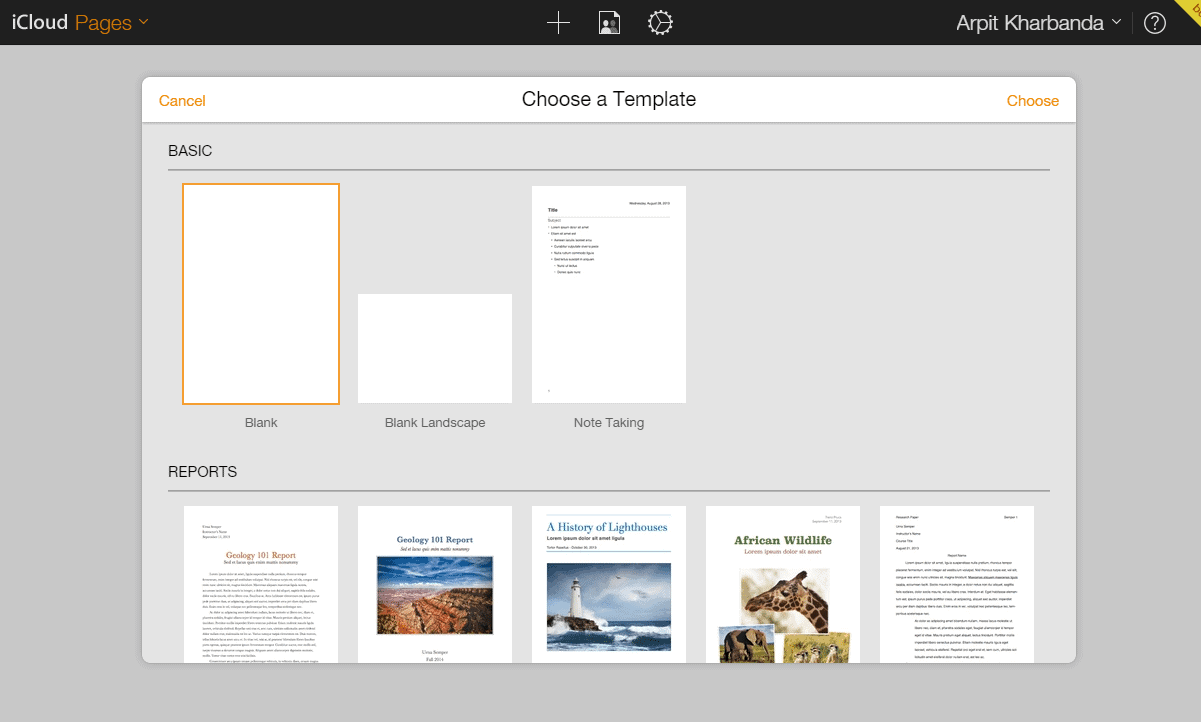Pick the Geology 101 Report template with canyon photo

[435, 583]
